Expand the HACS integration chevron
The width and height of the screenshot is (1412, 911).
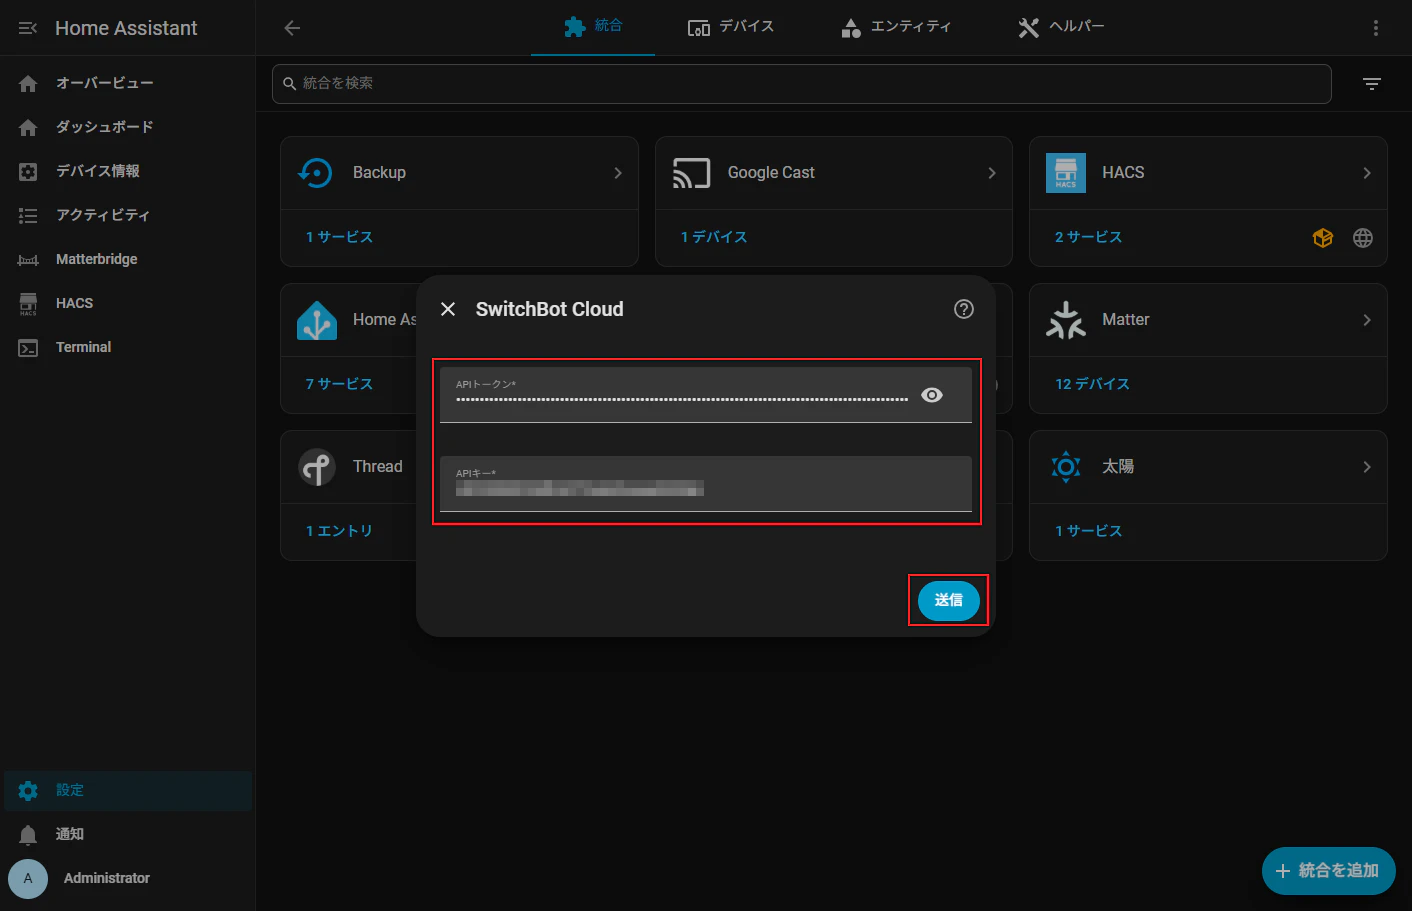[x=1367, y=173]
